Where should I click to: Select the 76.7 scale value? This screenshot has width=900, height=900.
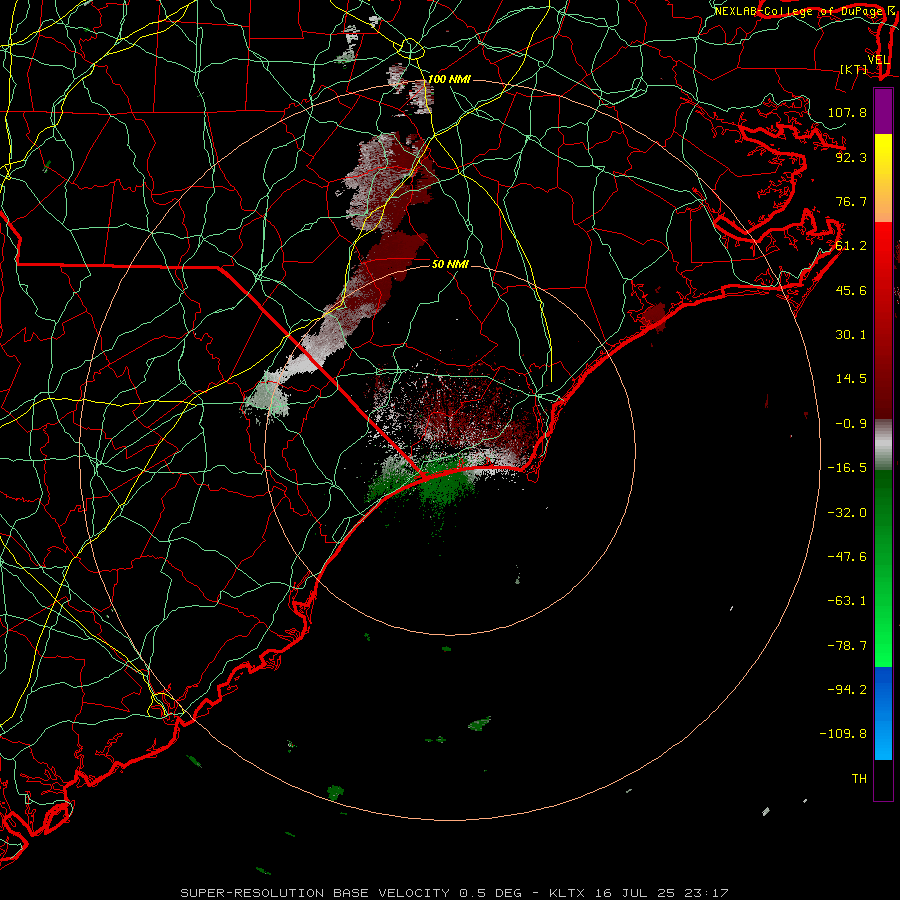[x=851, y=201]
